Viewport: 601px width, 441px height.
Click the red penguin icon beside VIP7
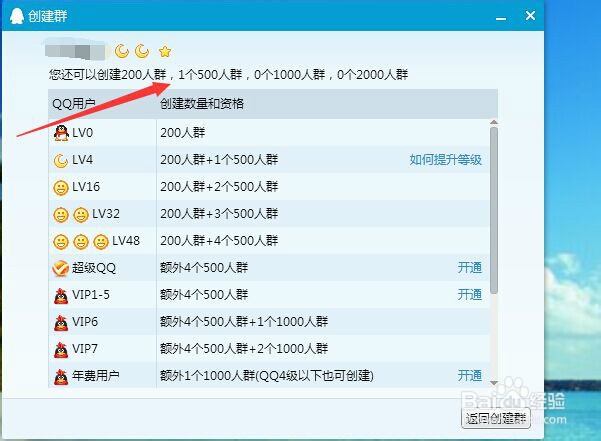(61, 349)
